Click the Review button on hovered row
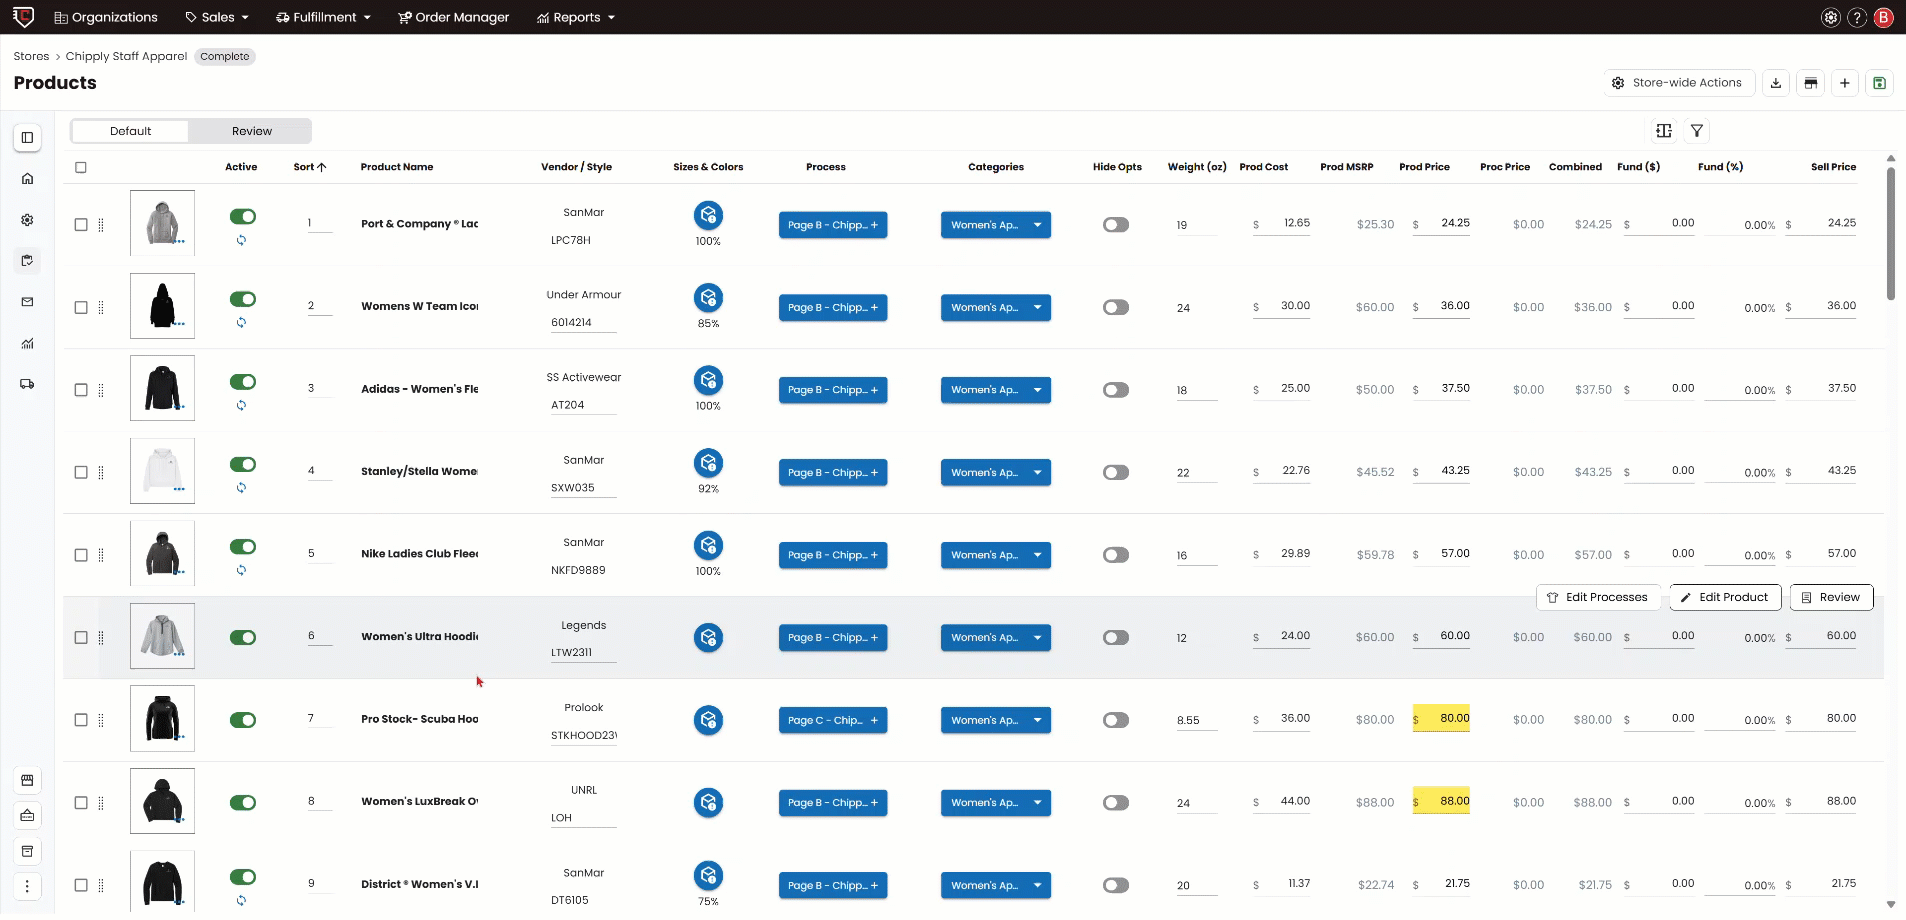 tap(1831, 597)
